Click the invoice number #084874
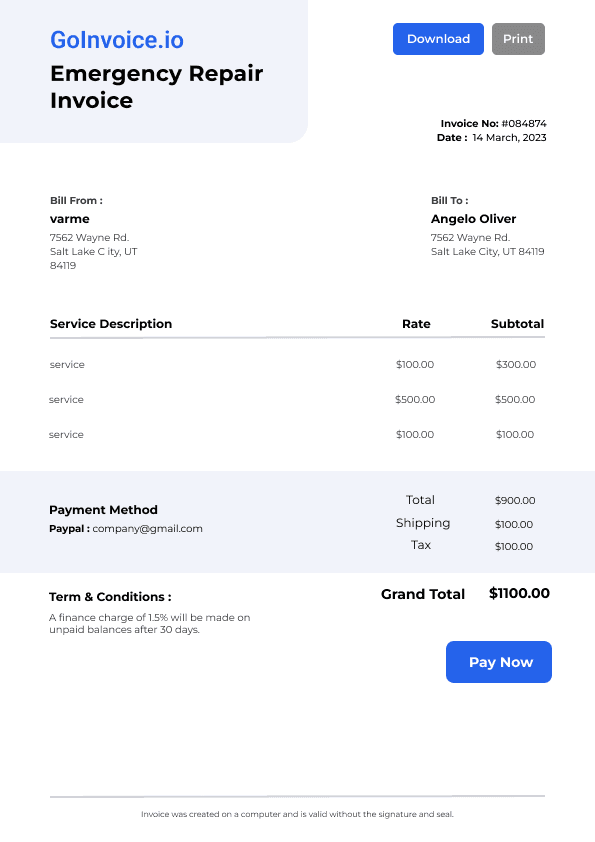Viewport: 595px width, 842px height. 524,124
